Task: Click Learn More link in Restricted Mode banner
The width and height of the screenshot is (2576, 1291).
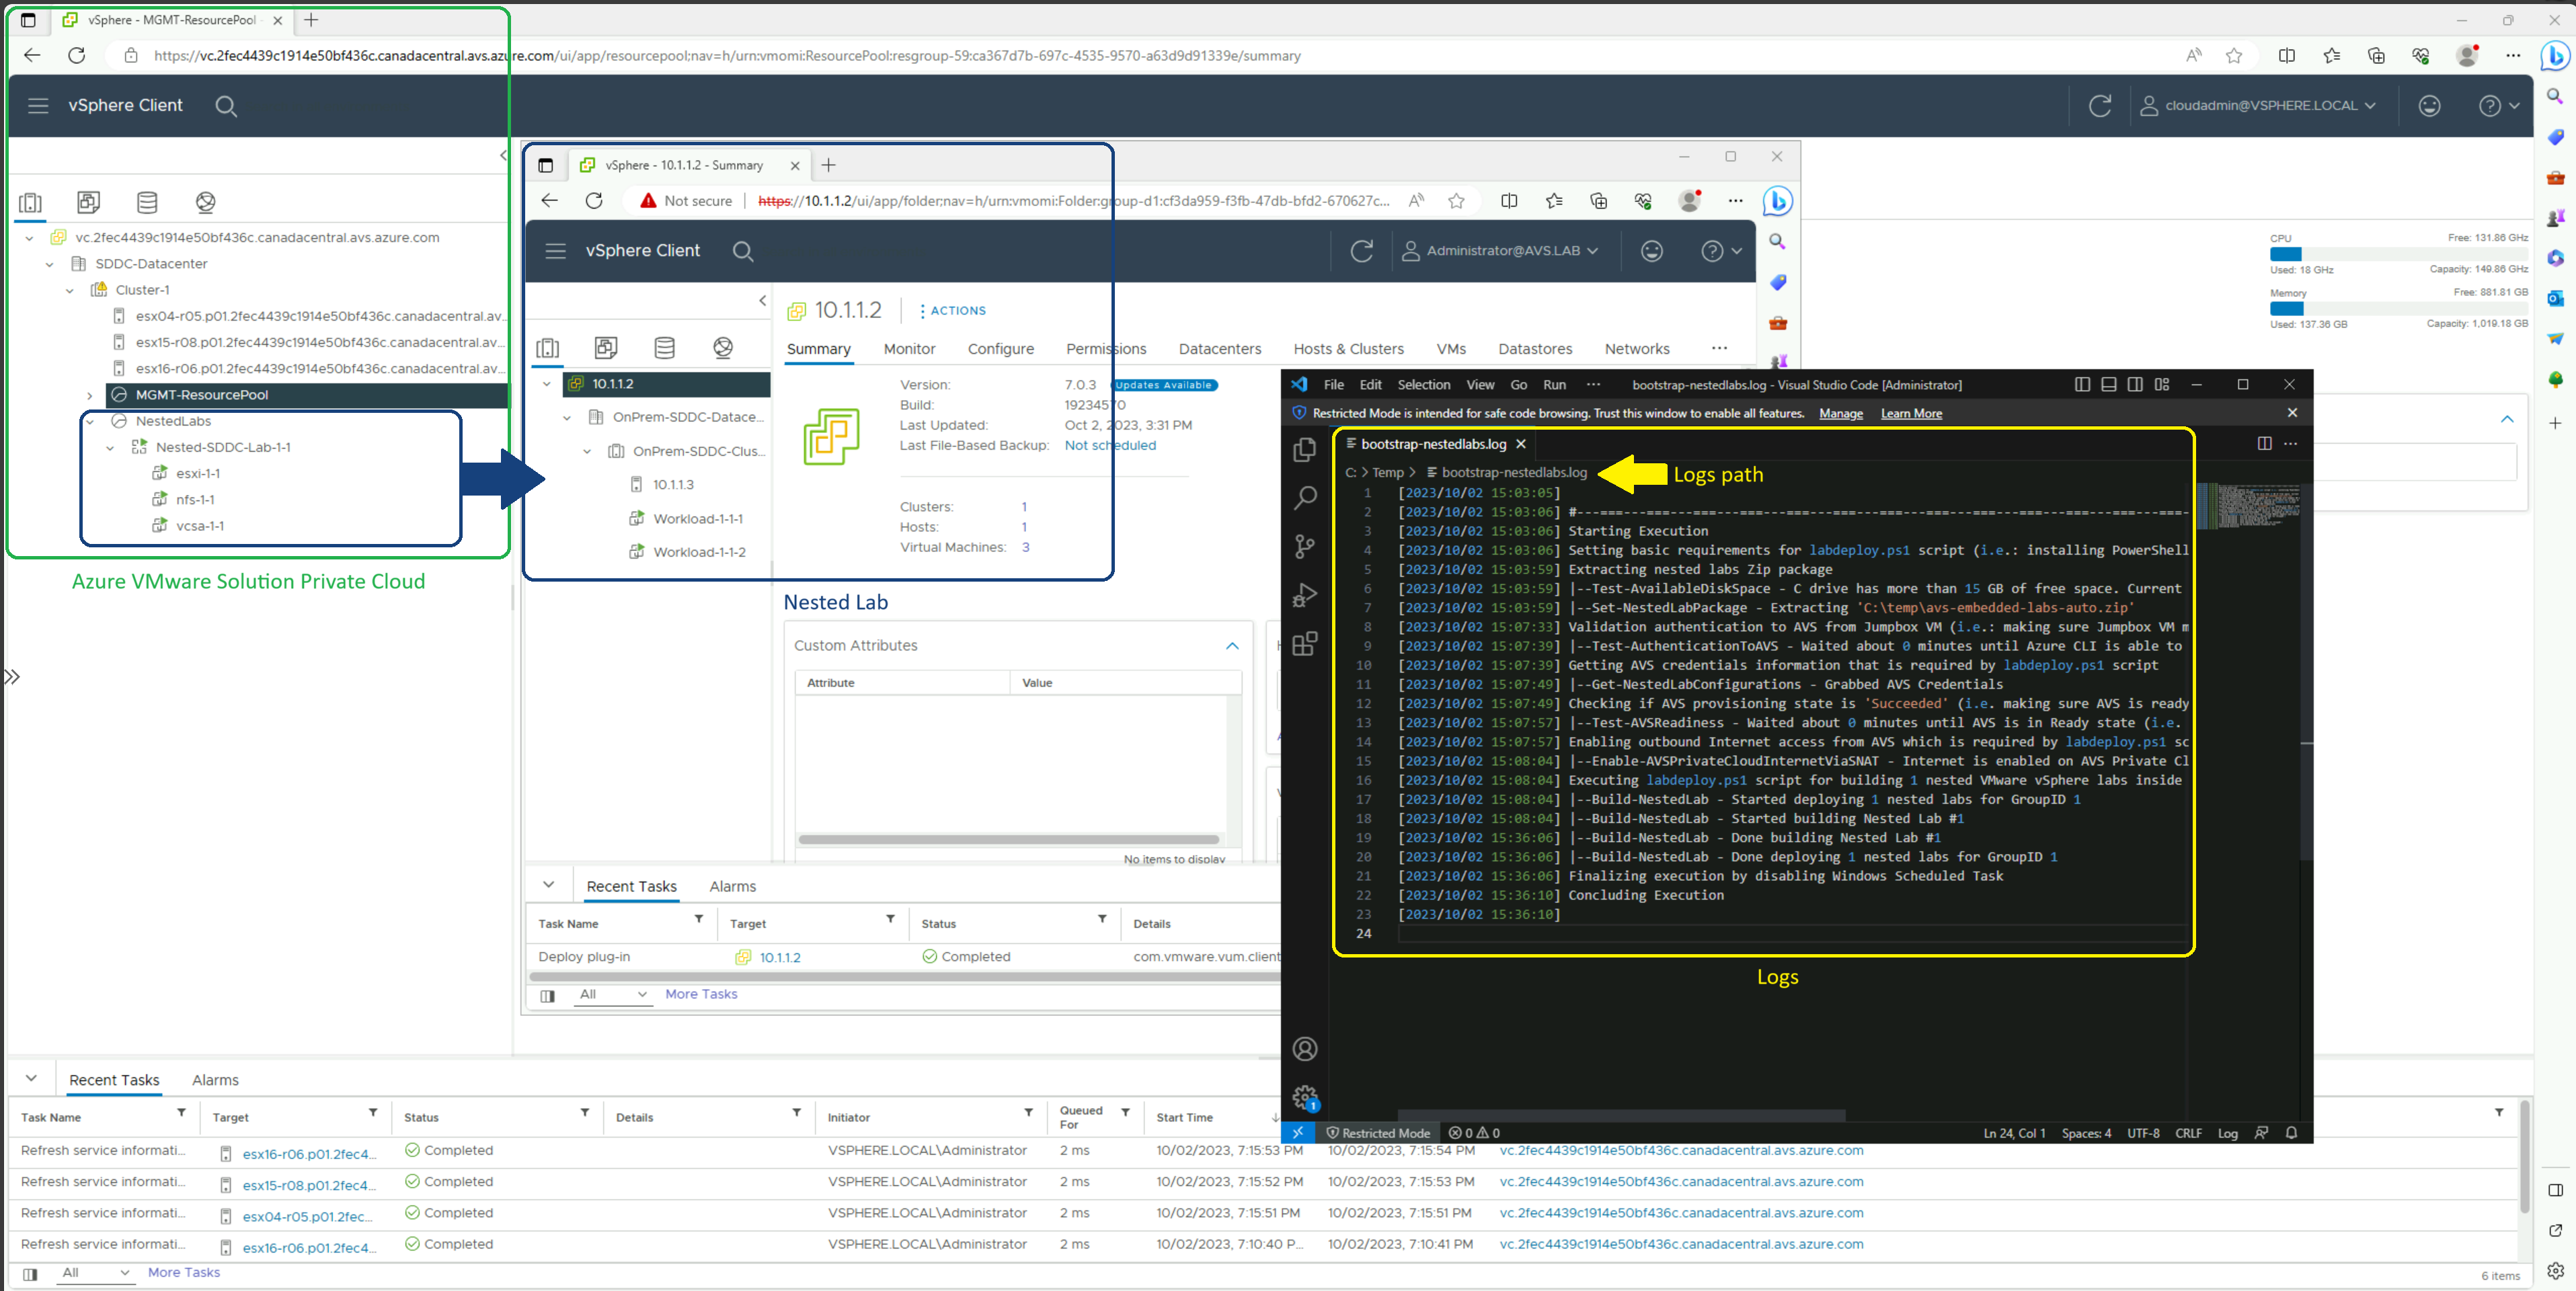Action: pos(1911,413)
